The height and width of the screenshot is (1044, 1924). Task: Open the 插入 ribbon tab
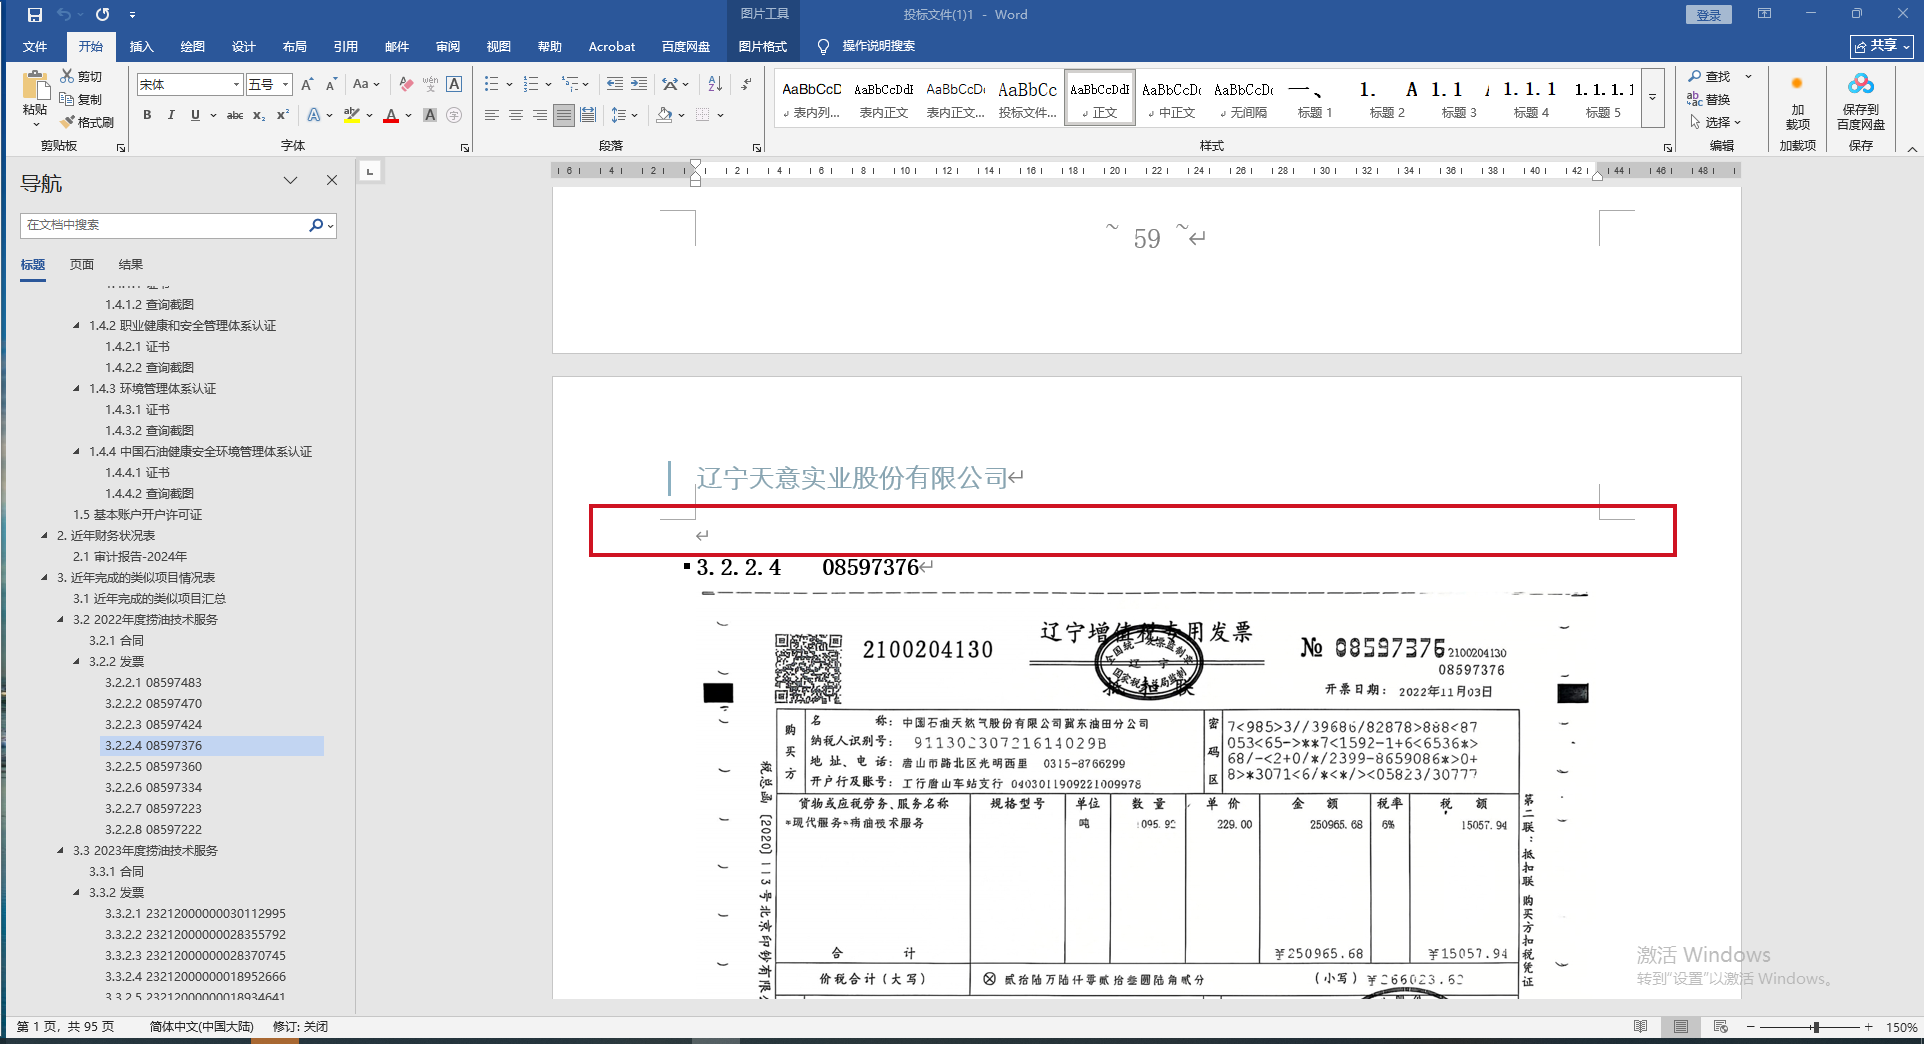pos(141,46)
